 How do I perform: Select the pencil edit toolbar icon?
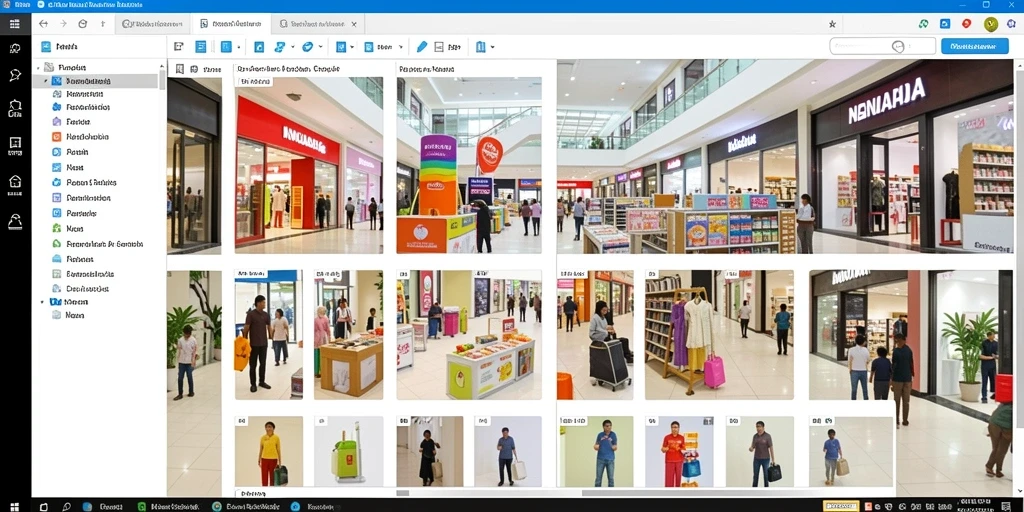tap(422, 46)
